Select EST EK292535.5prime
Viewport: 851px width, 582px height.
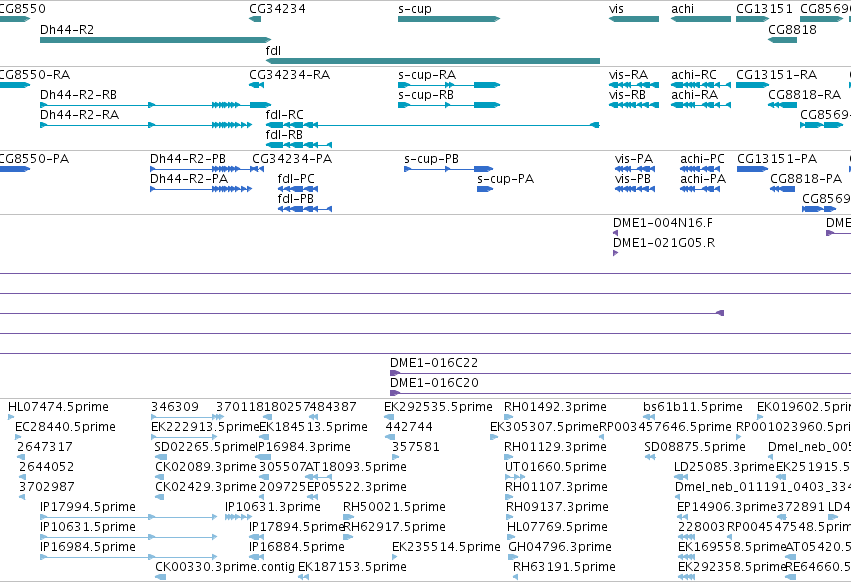point(438,407)
